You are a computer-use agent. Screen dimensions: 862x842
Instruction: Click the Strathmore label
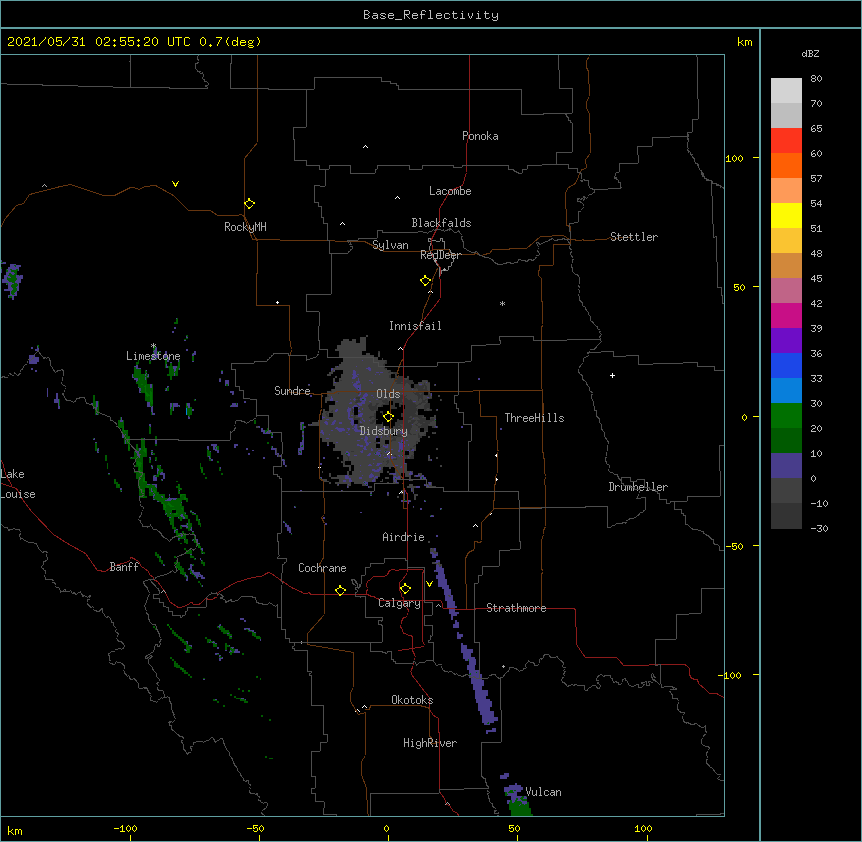(516, 608)
